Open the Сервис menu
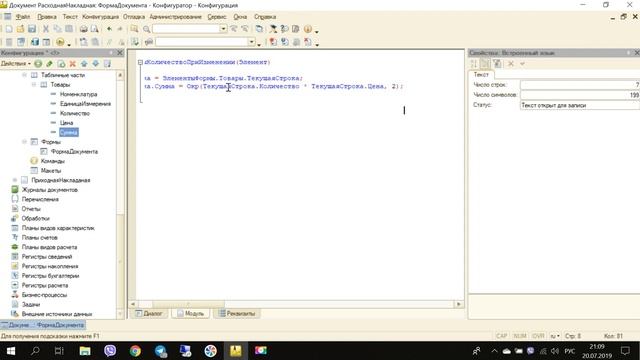Image resolution: width=640 pixels, height=360 pixels. pyautogui.click(x=217, y=17)
